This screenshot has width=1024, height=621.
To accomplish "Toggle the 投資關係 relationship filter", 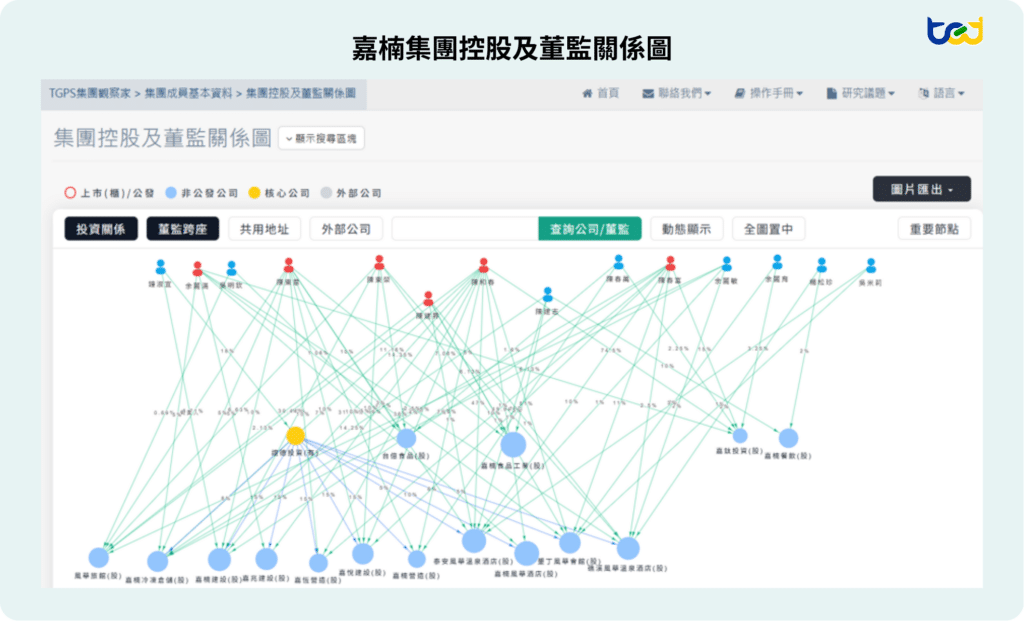I will pyautogui.click(x=101, y=229).
